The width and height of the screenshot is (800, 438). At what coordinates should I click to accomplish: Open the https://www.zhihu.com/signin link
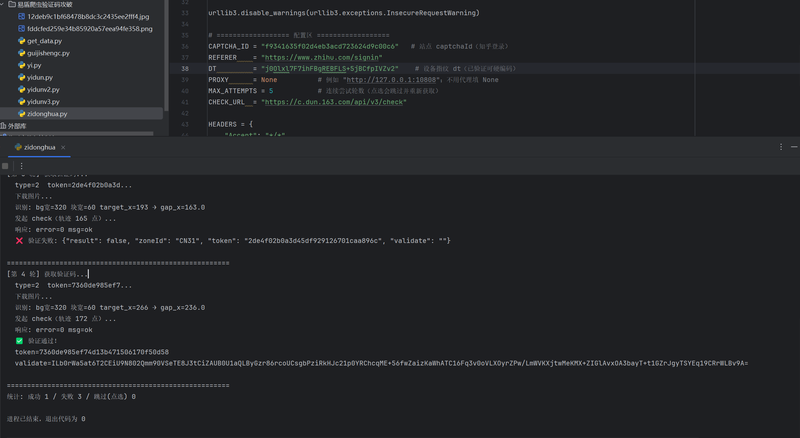321,58
